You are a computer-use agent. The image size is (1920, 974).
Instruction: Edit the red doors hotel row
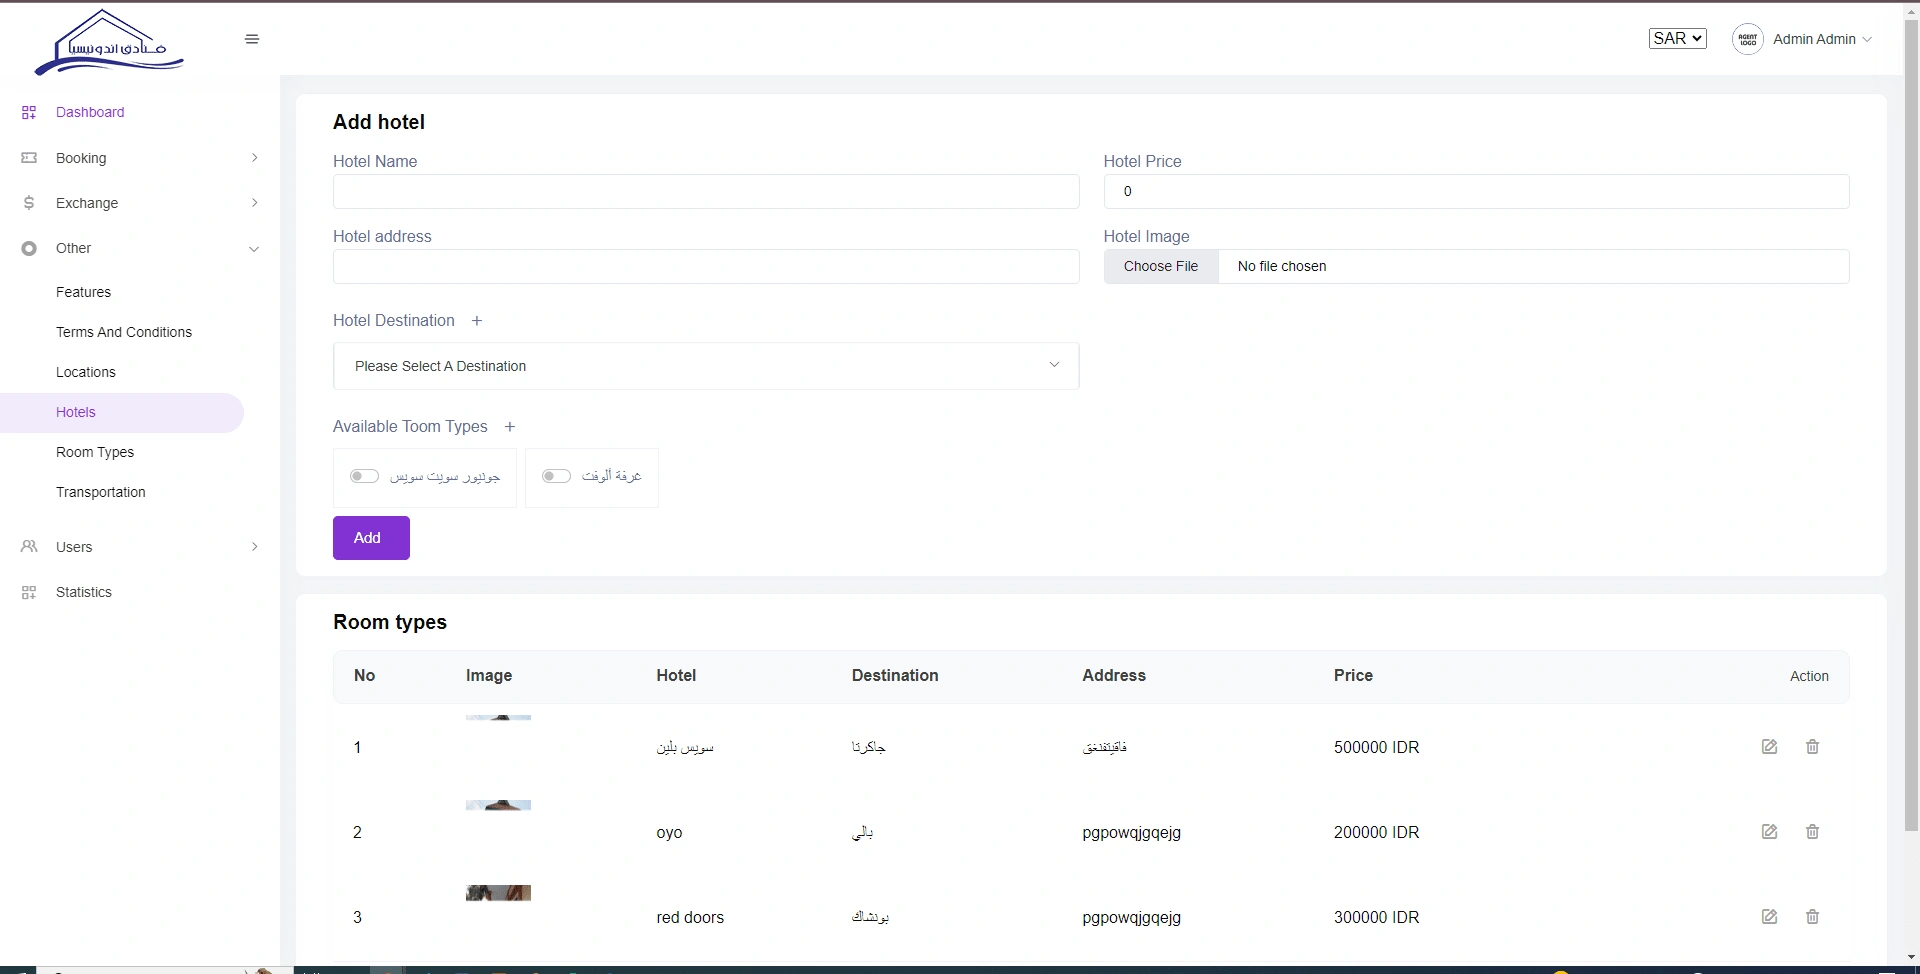click(1769, 917)
